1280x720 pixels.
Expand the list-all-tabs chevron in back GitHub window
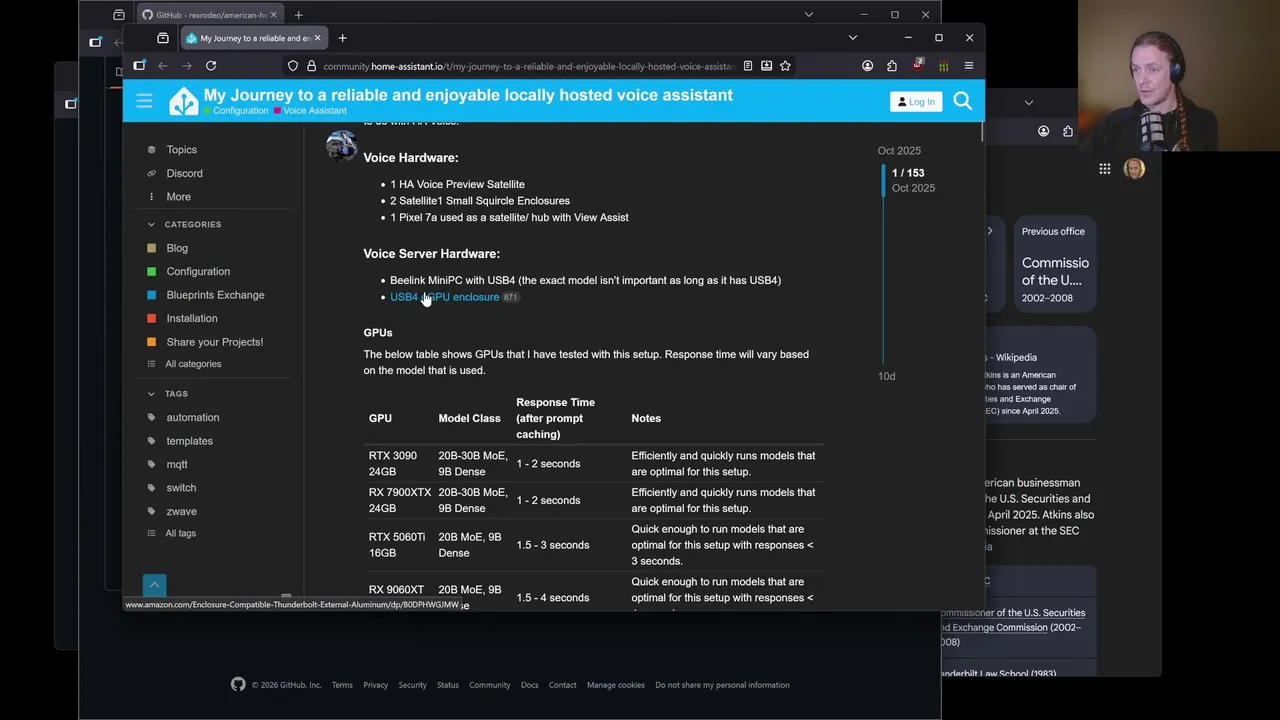click(808, 15)
